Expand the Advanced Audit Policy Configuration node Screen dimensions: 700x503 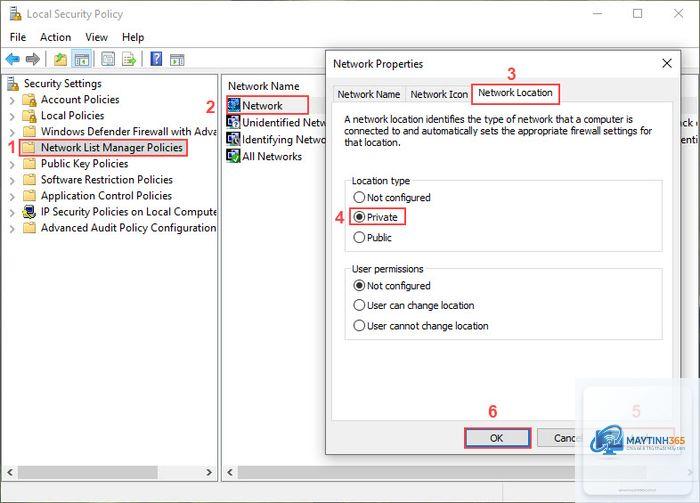click(x=12, y=229)
